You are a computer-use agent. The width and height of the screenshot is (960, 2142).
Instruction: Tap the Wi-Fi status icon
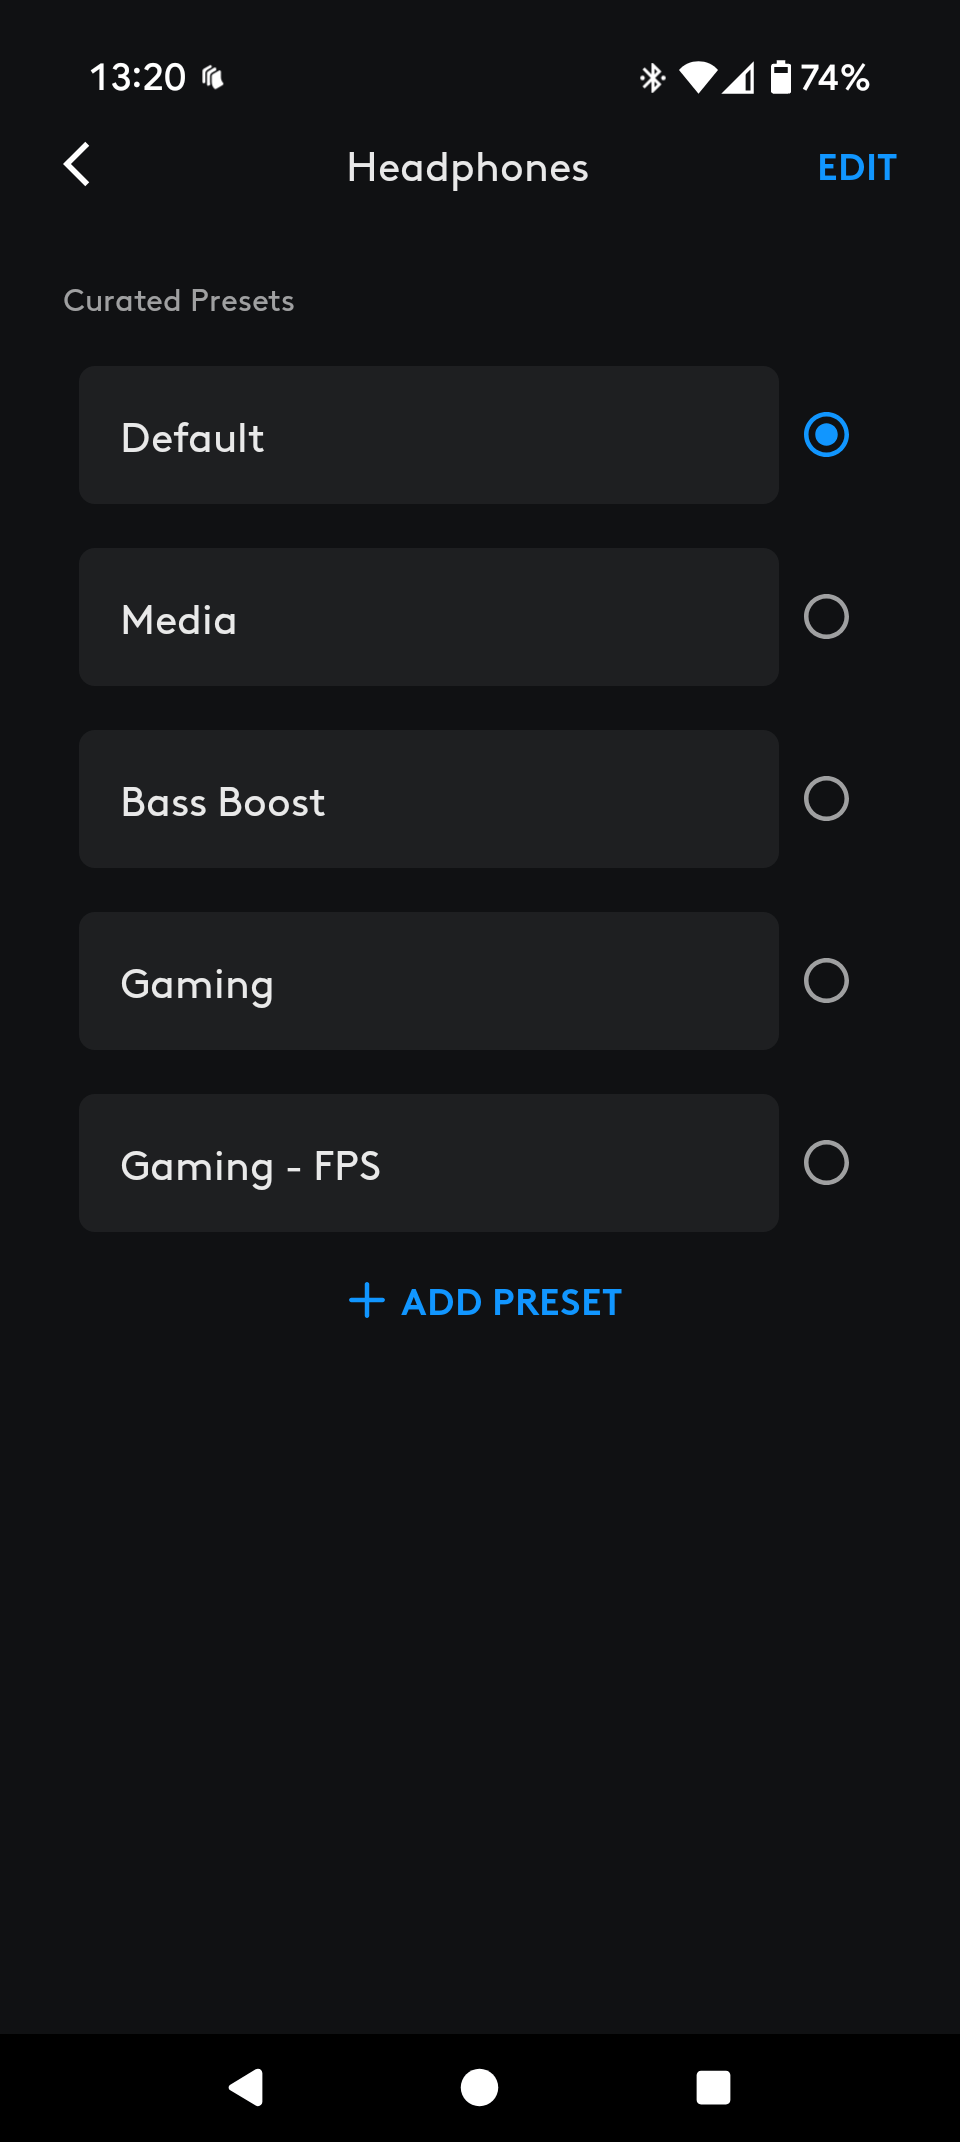[x=698, y=77]
